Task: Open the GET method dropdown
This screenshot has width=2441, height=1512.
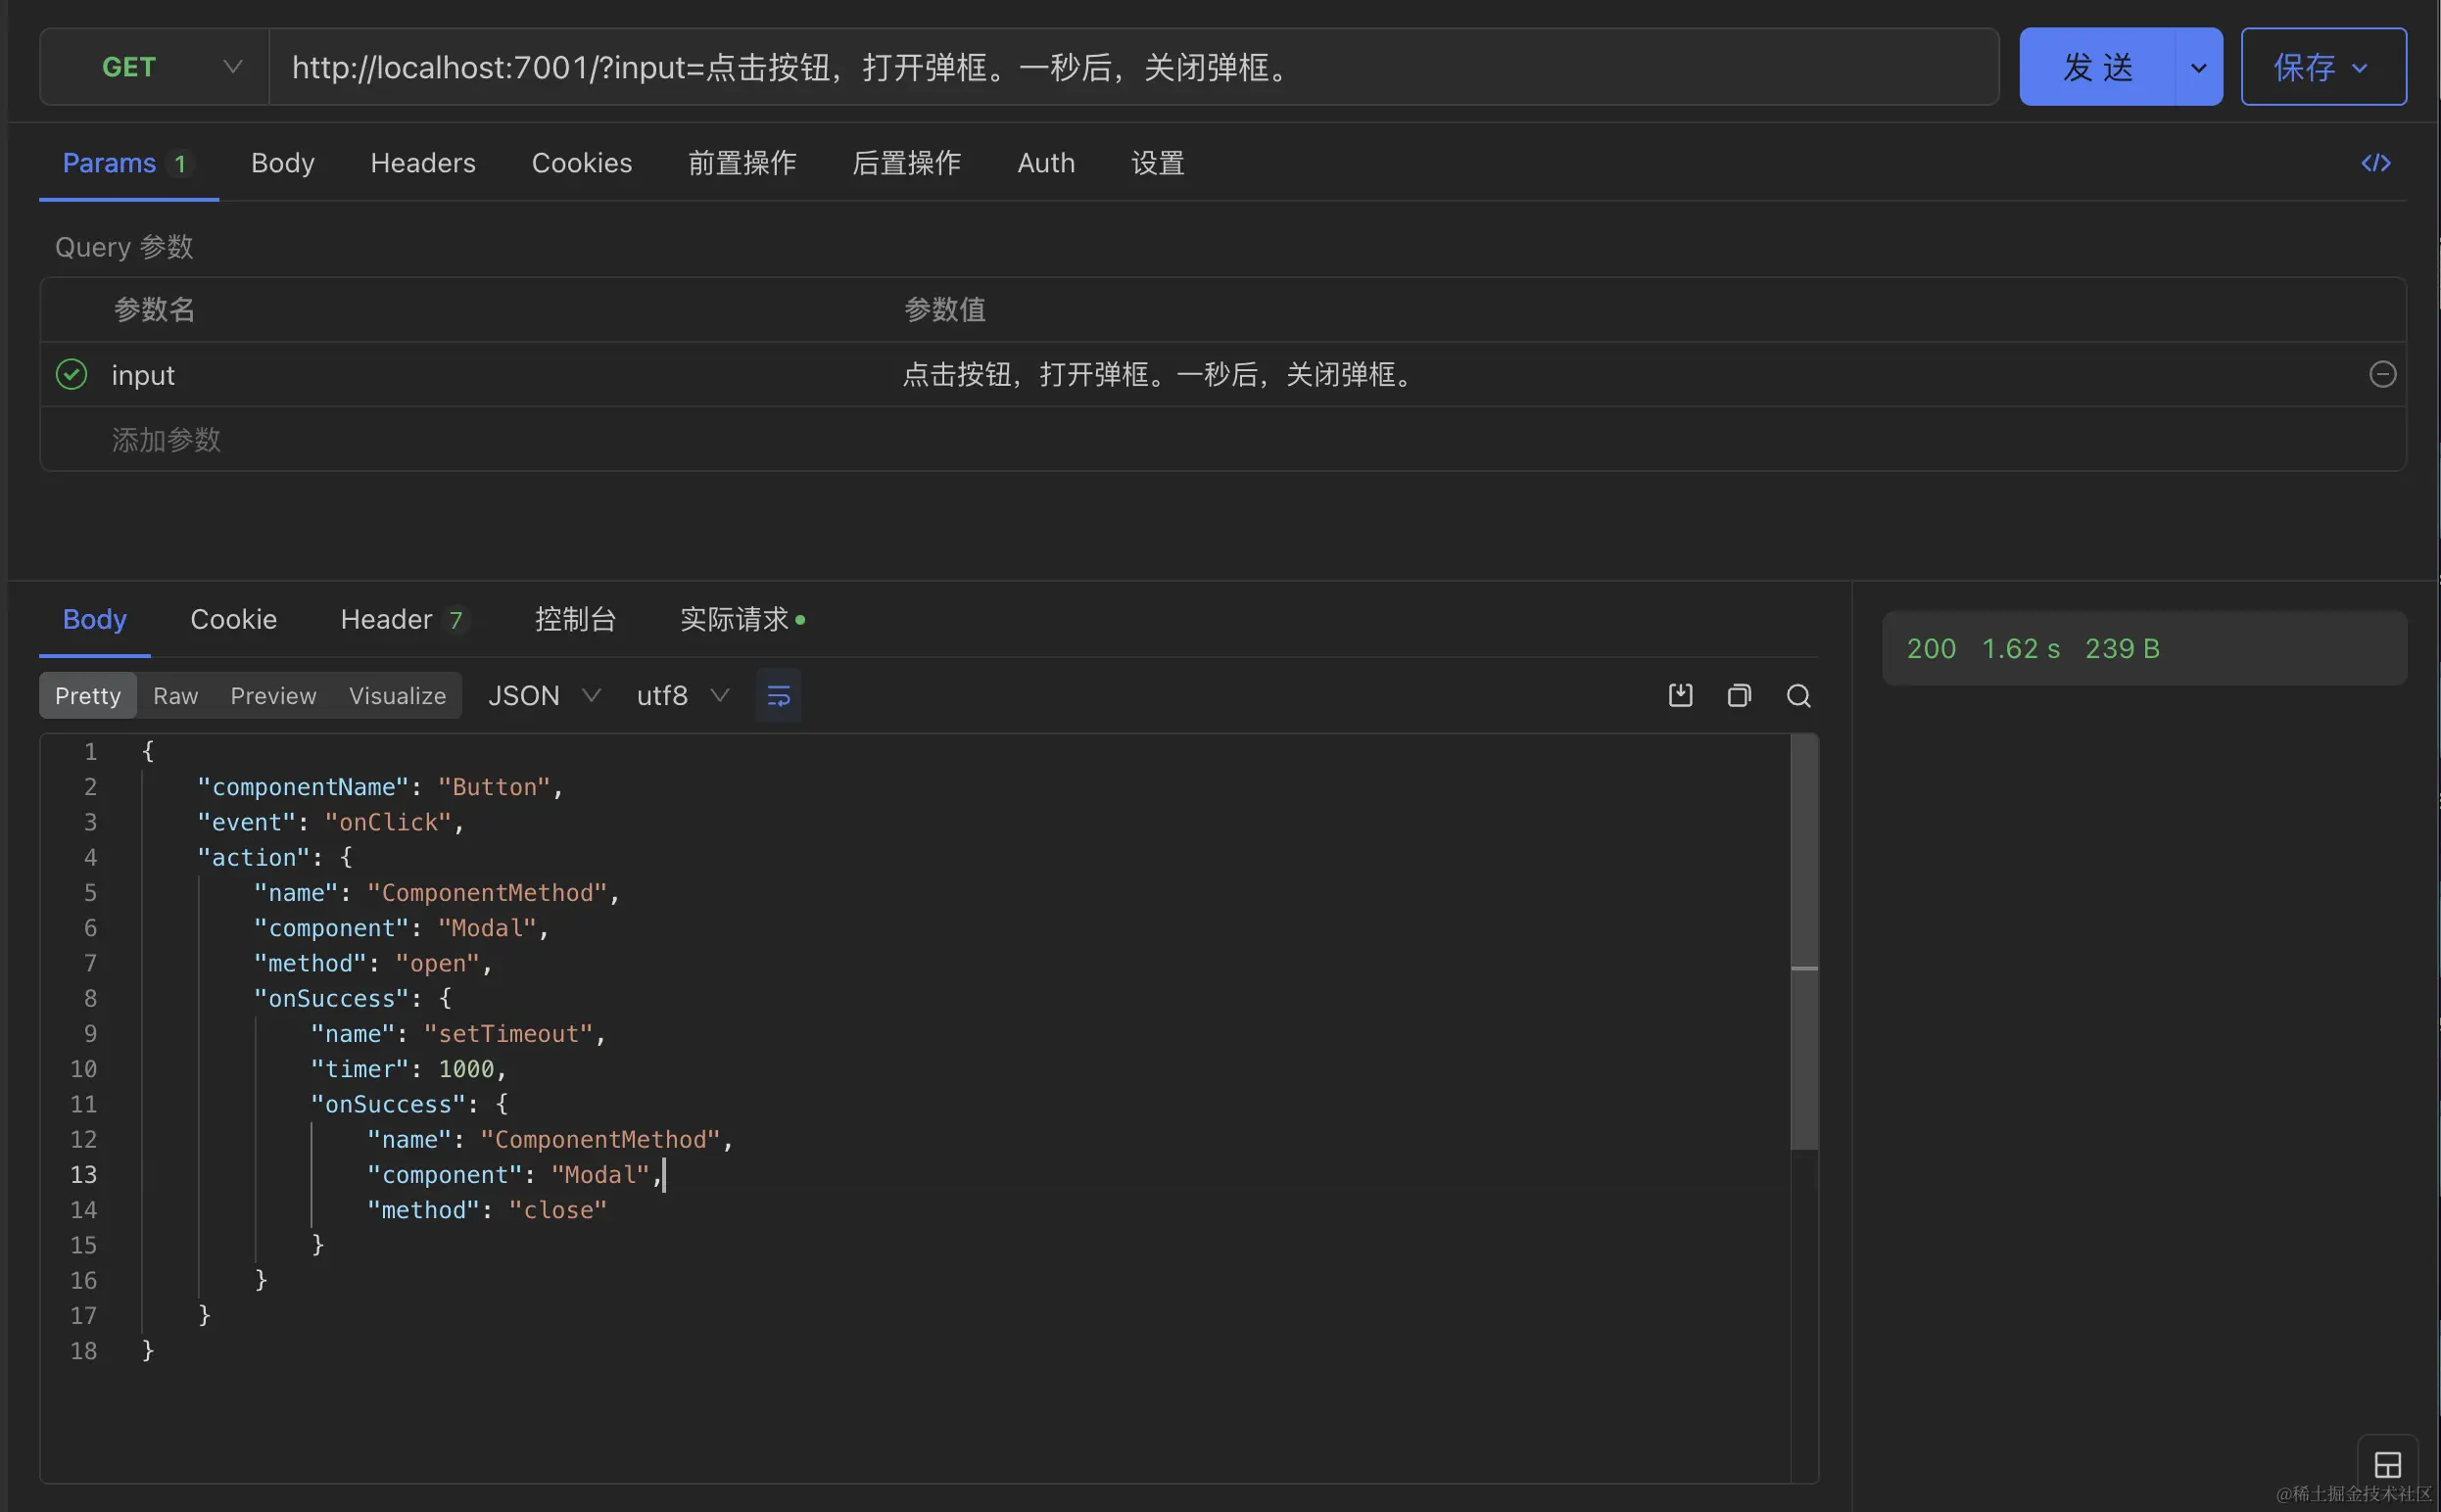Action: pos(155,67)
